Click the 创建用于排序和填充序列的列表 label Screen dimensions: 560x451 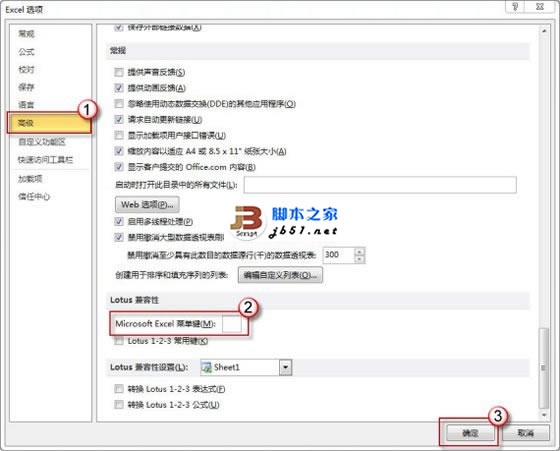pyautogui.click(x=171, y=275)
